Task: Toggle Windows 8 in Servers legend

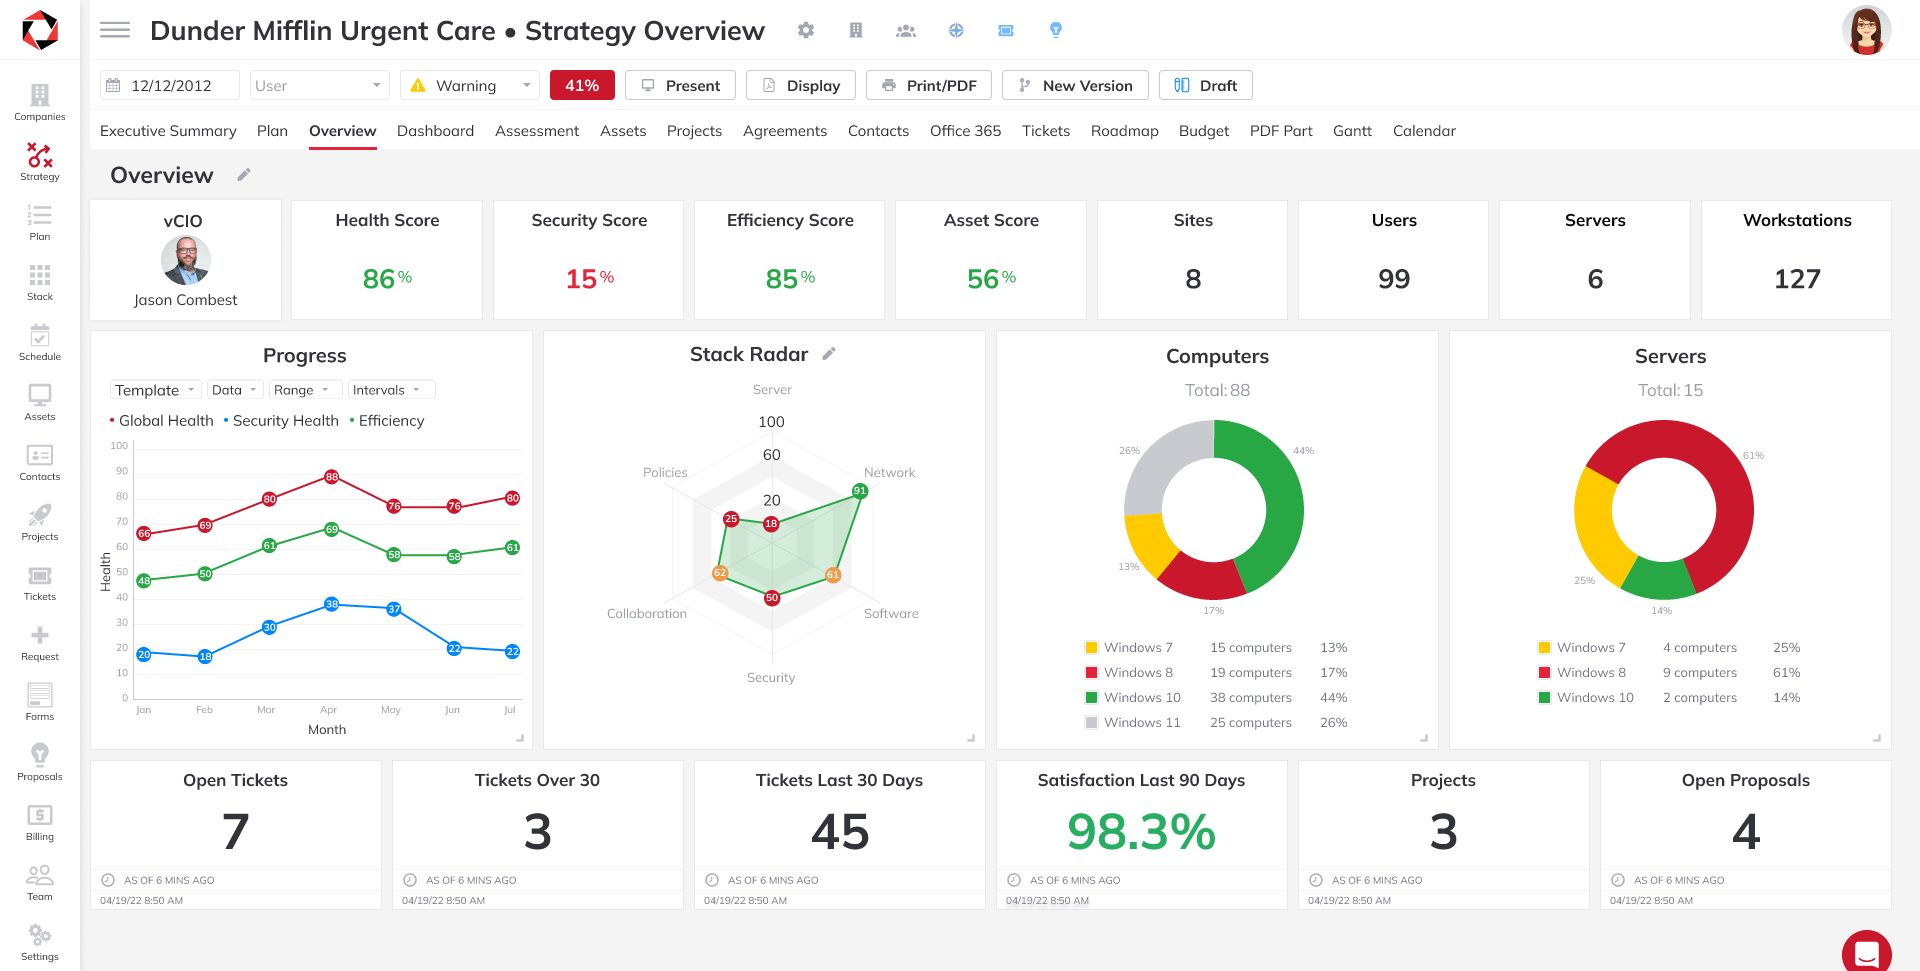Action: pyautogui.click(x=1582, y=673)
